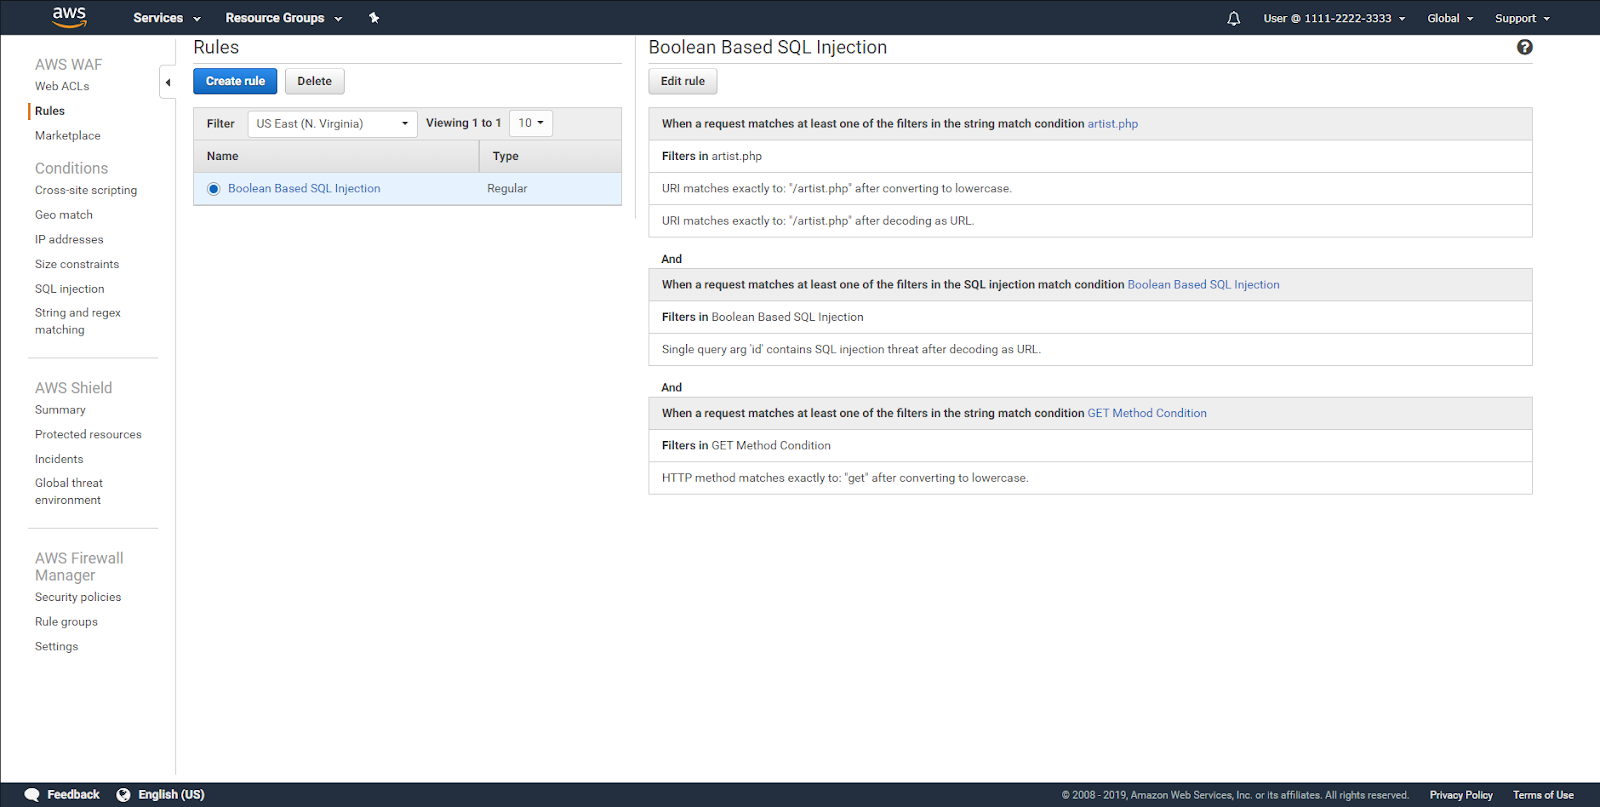
Task: Expand the Resource Groups menu
Action: click(283, 18)
